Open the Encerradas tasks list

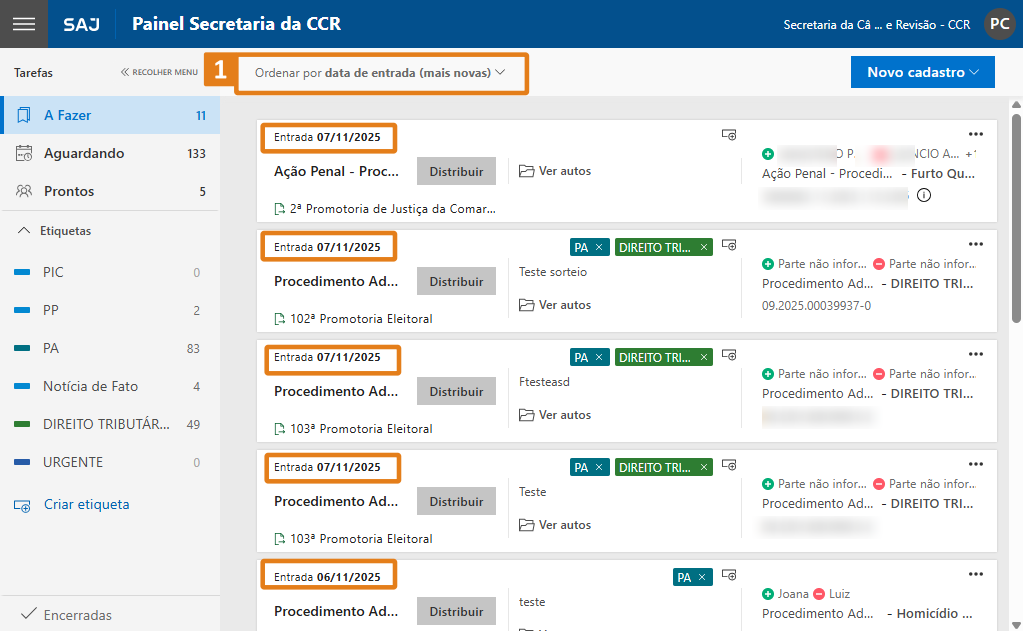click(x=77, y=615)
